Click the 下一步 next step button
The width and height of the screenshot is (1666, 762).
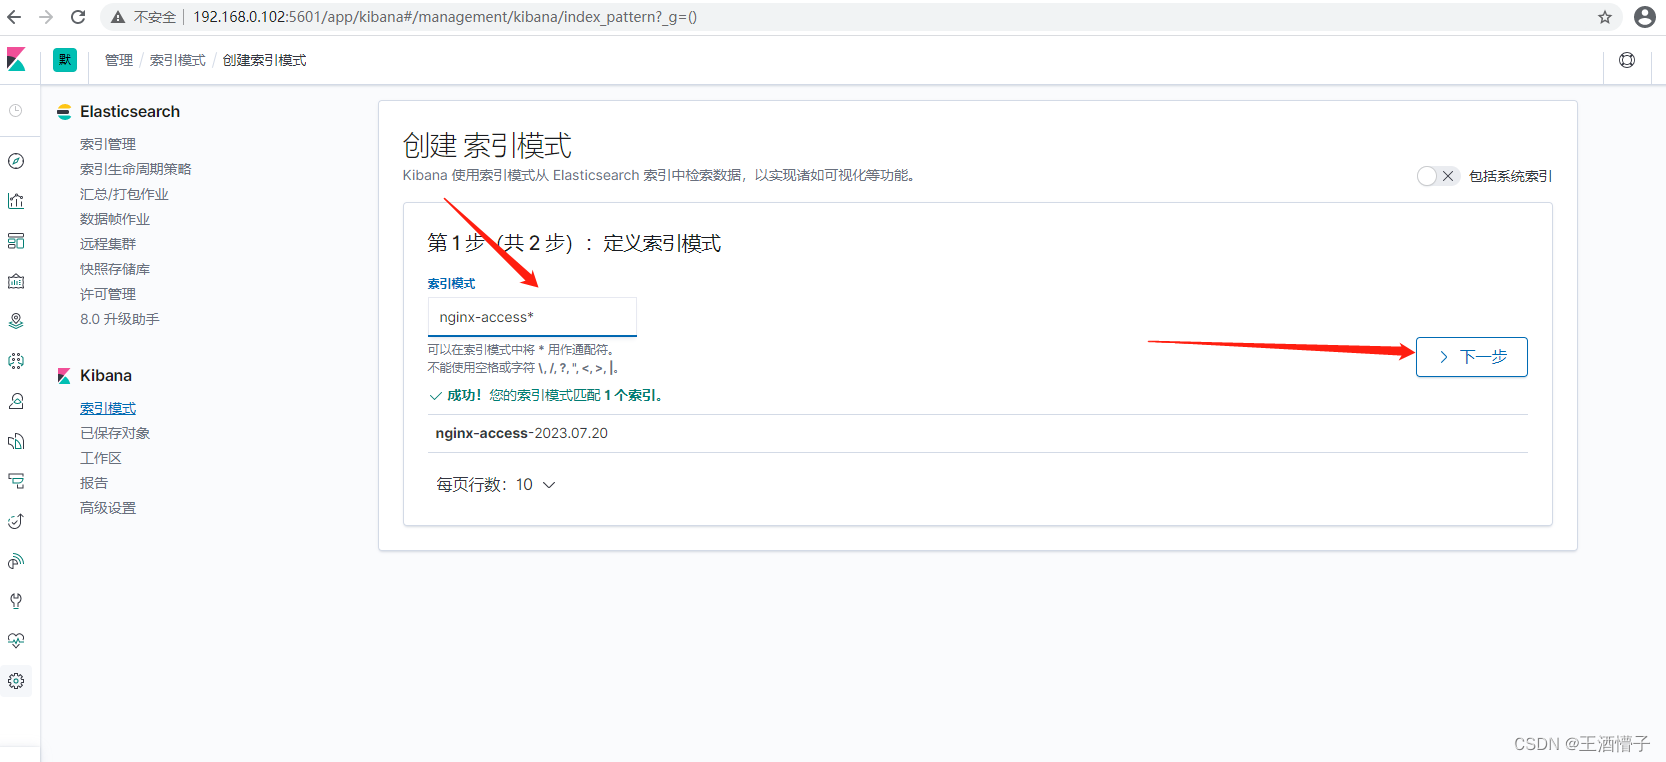(1472, 357)
